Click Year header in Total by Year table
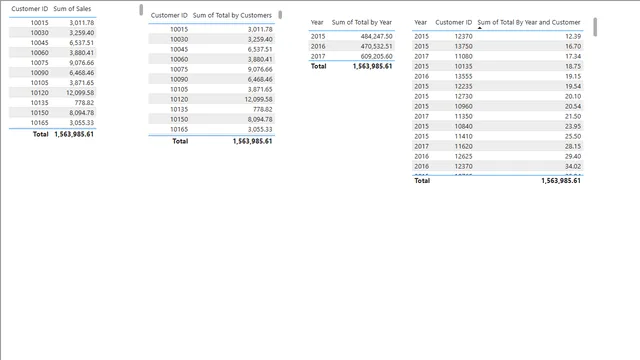Image resolution: width=640 pixels, height=360 pixels. (x=317, y=22)
